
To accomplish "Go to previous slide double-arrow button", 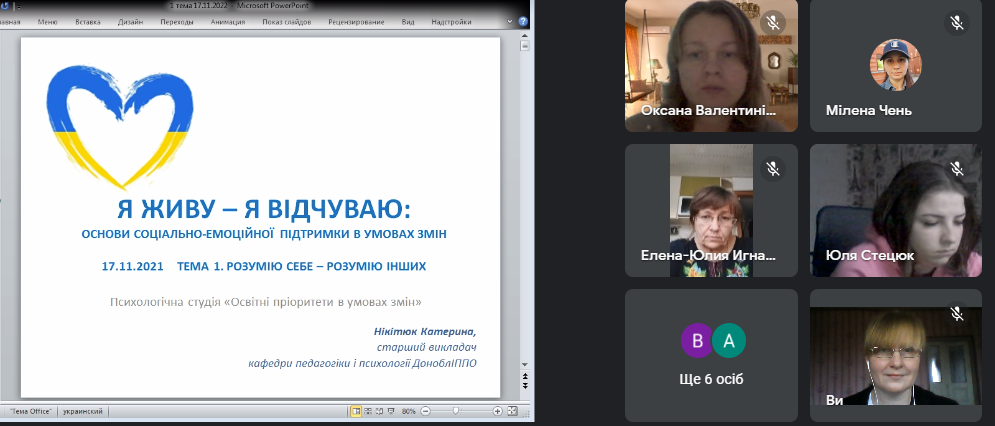I will pyautogui.click(x=525, y=377).
